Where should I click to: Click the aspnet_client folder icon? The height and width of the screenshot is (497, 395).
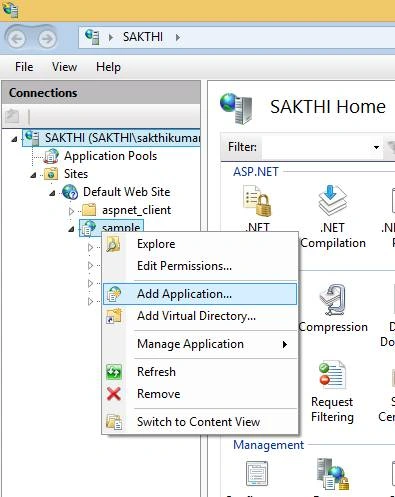pyautogui.click(x=89, y=210)
